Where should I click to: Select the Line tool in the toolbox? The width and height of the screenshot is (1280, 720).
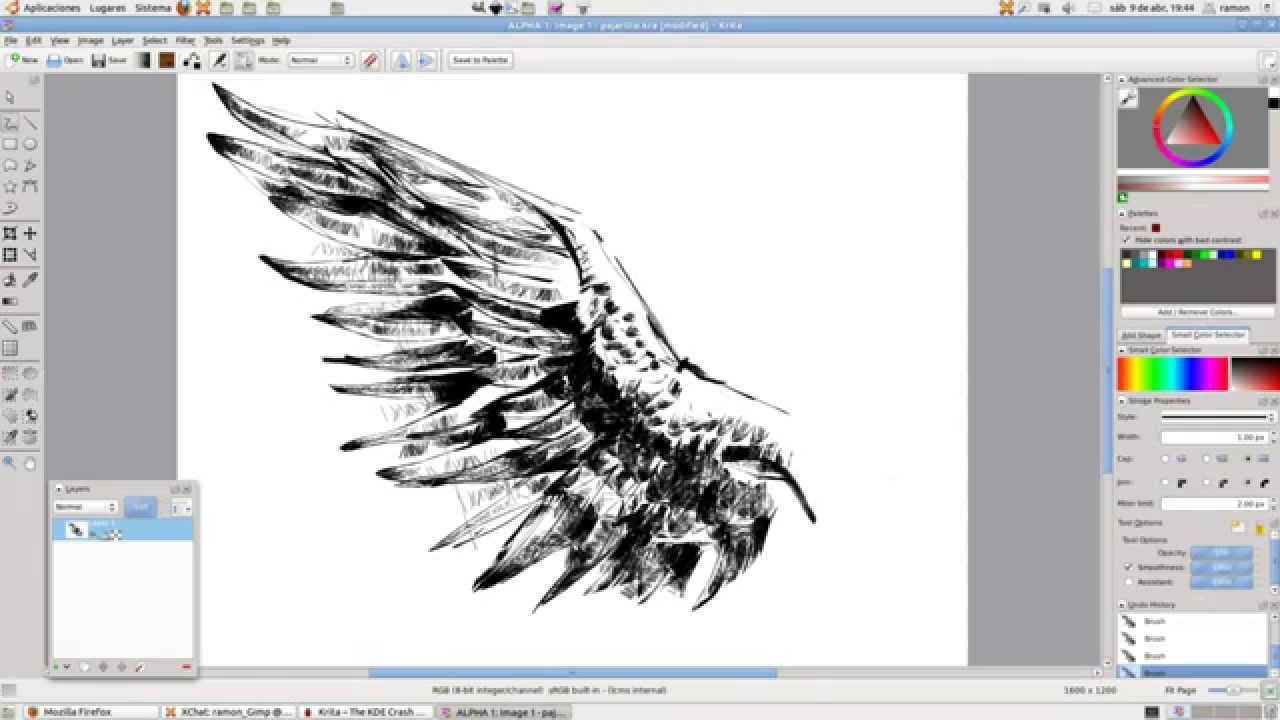30,125
